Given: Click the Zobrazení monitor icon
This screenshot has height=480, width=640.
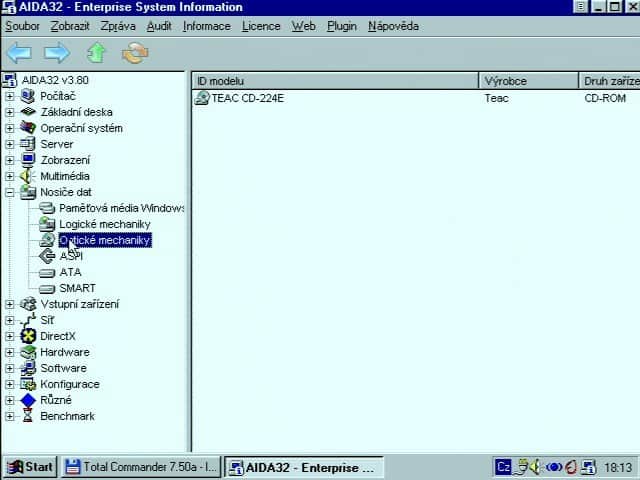Looking at the screenshot, I should (x=28, y=160).
